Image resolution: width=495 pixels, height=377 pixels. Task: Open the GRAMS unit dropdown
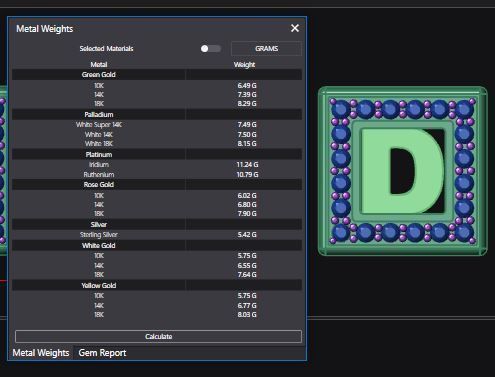(x=266, y=49)
